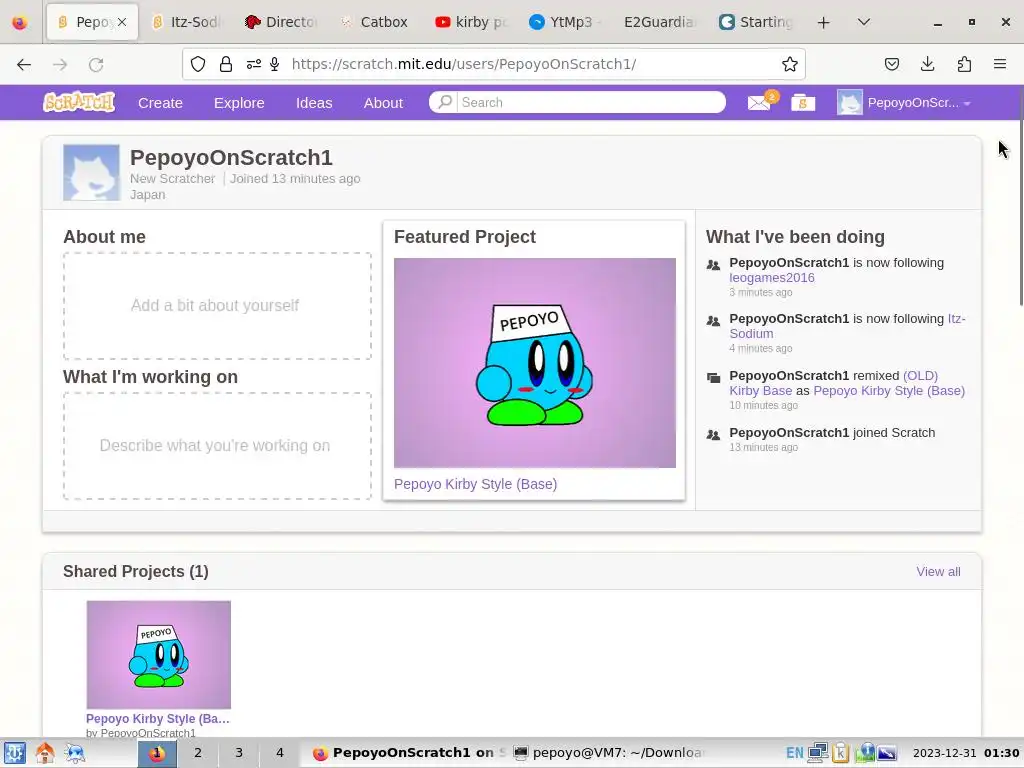Click the Scratch logo in the navbar
The height and width of the screenshot is (768, 1024).
click(x=79, y=103)
